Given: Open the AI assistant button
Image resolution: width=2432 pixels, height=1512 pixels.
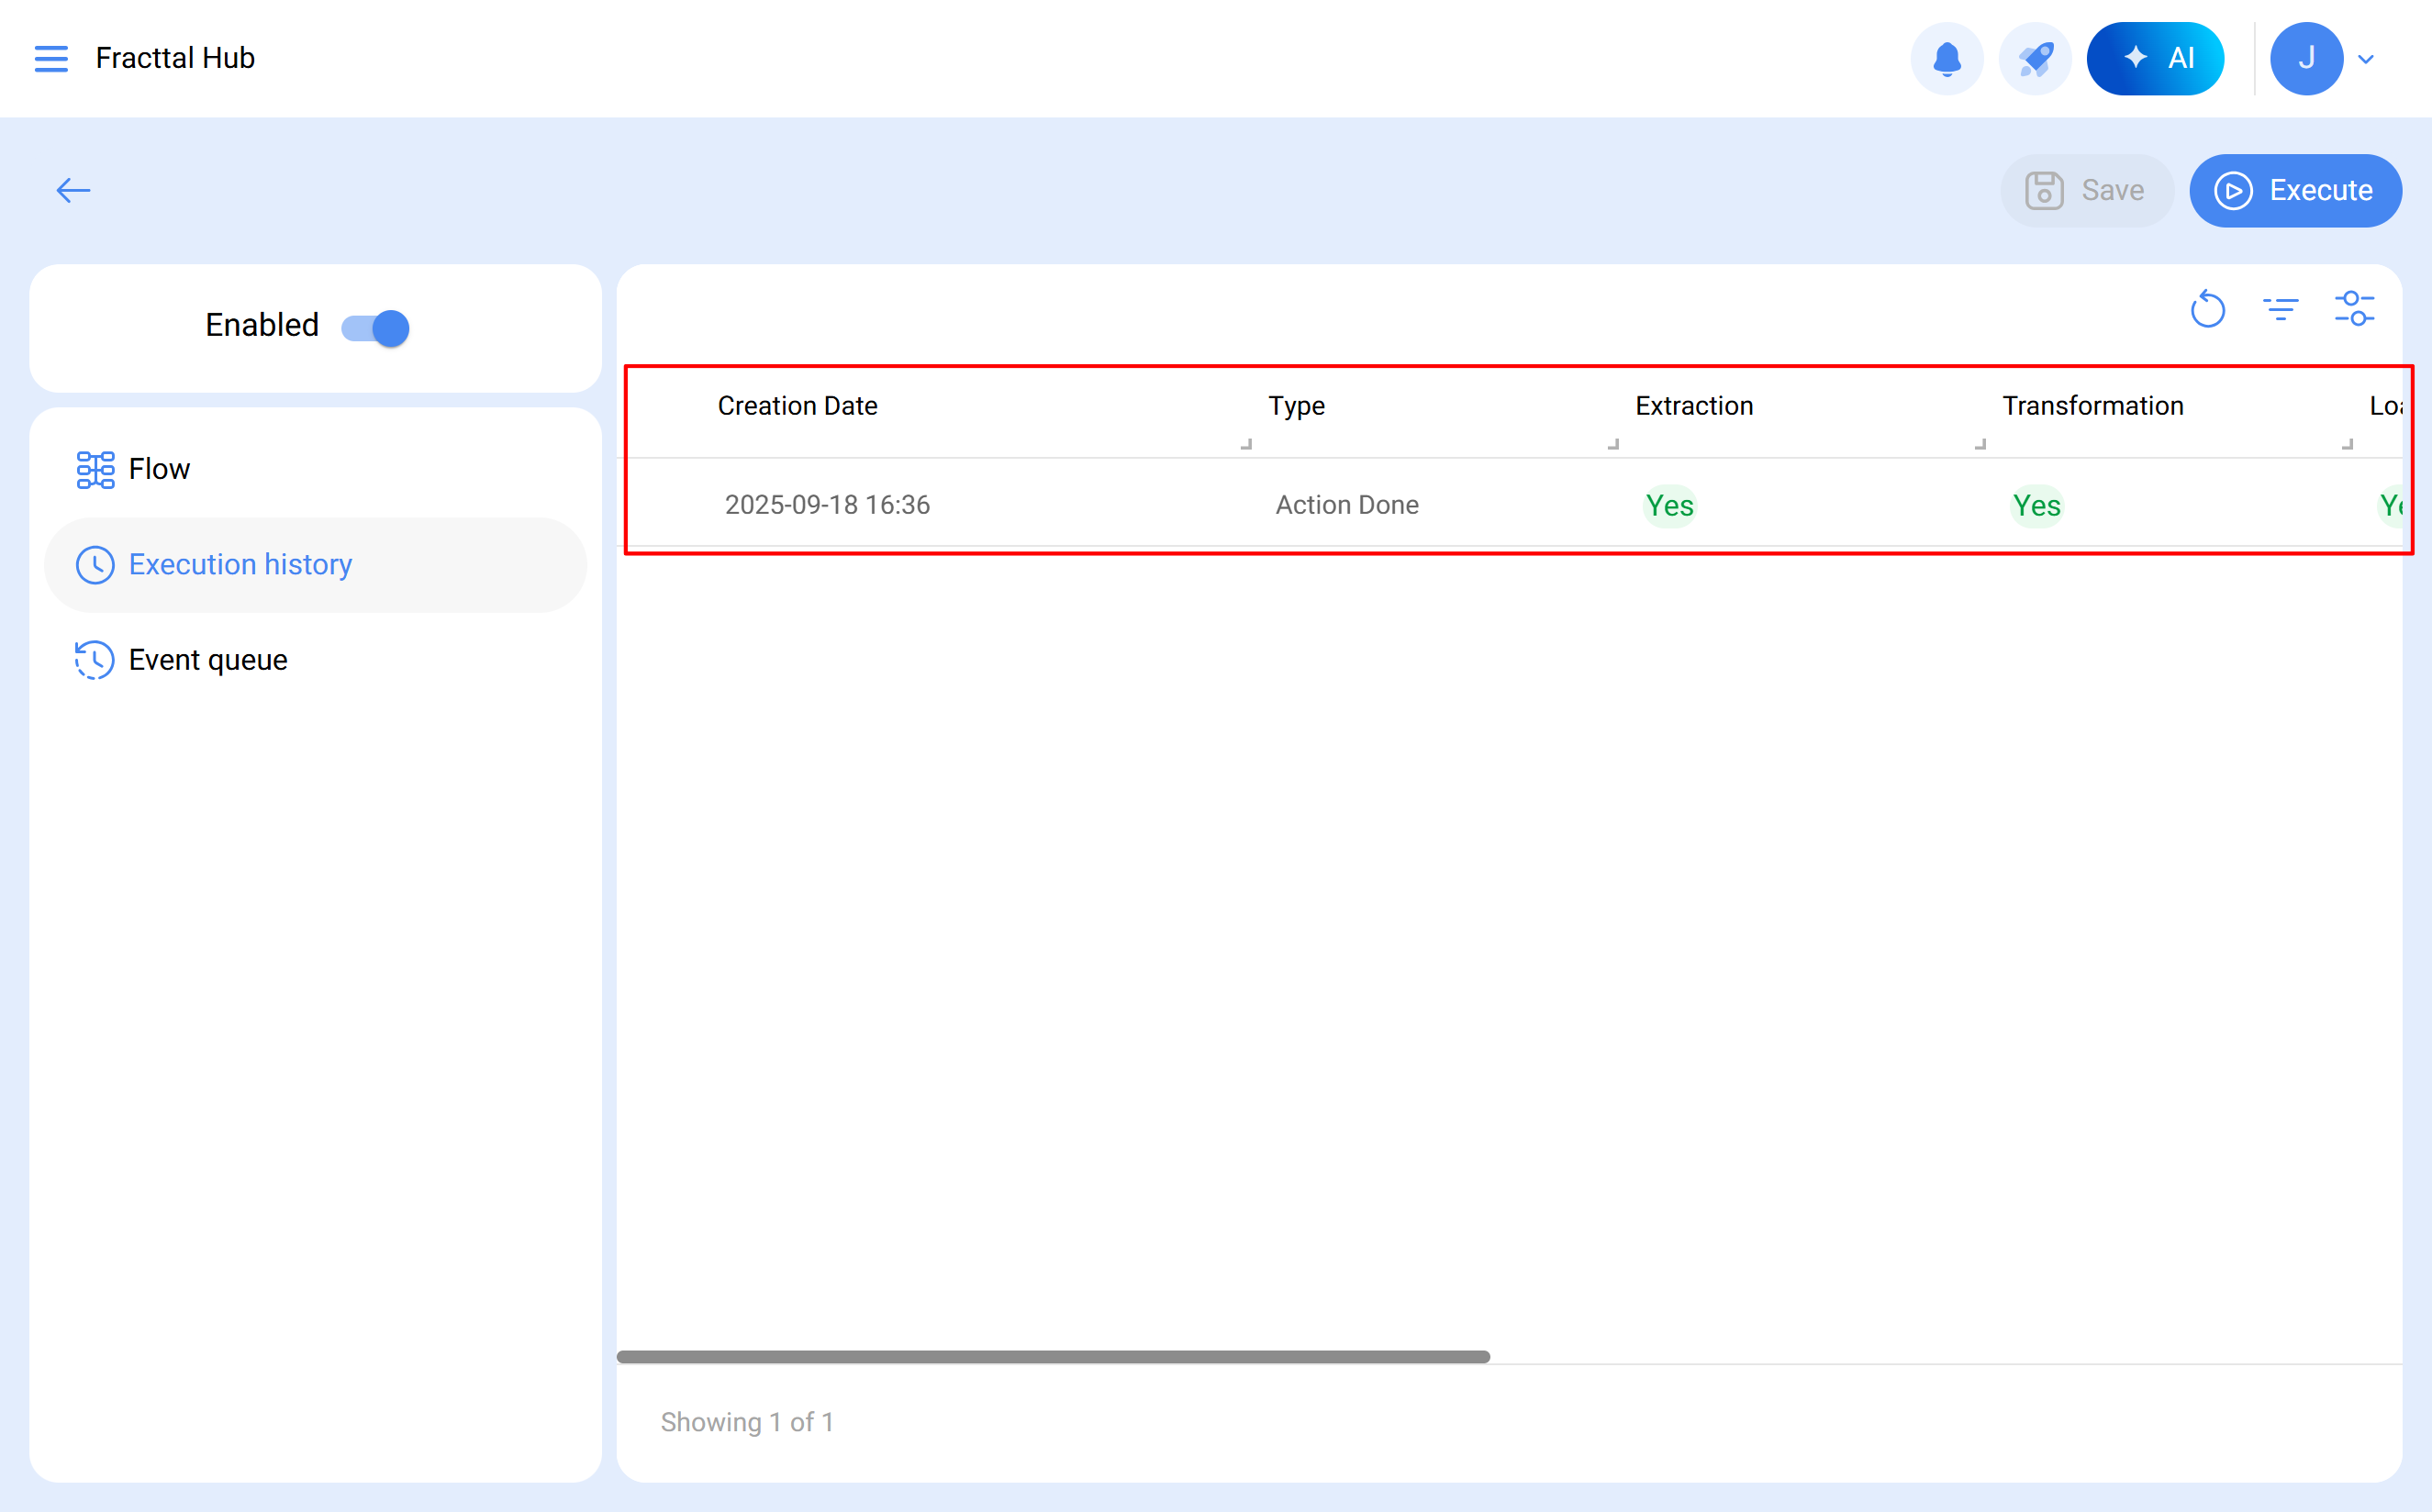Looking at the screenshot, I should point(2155,59).
